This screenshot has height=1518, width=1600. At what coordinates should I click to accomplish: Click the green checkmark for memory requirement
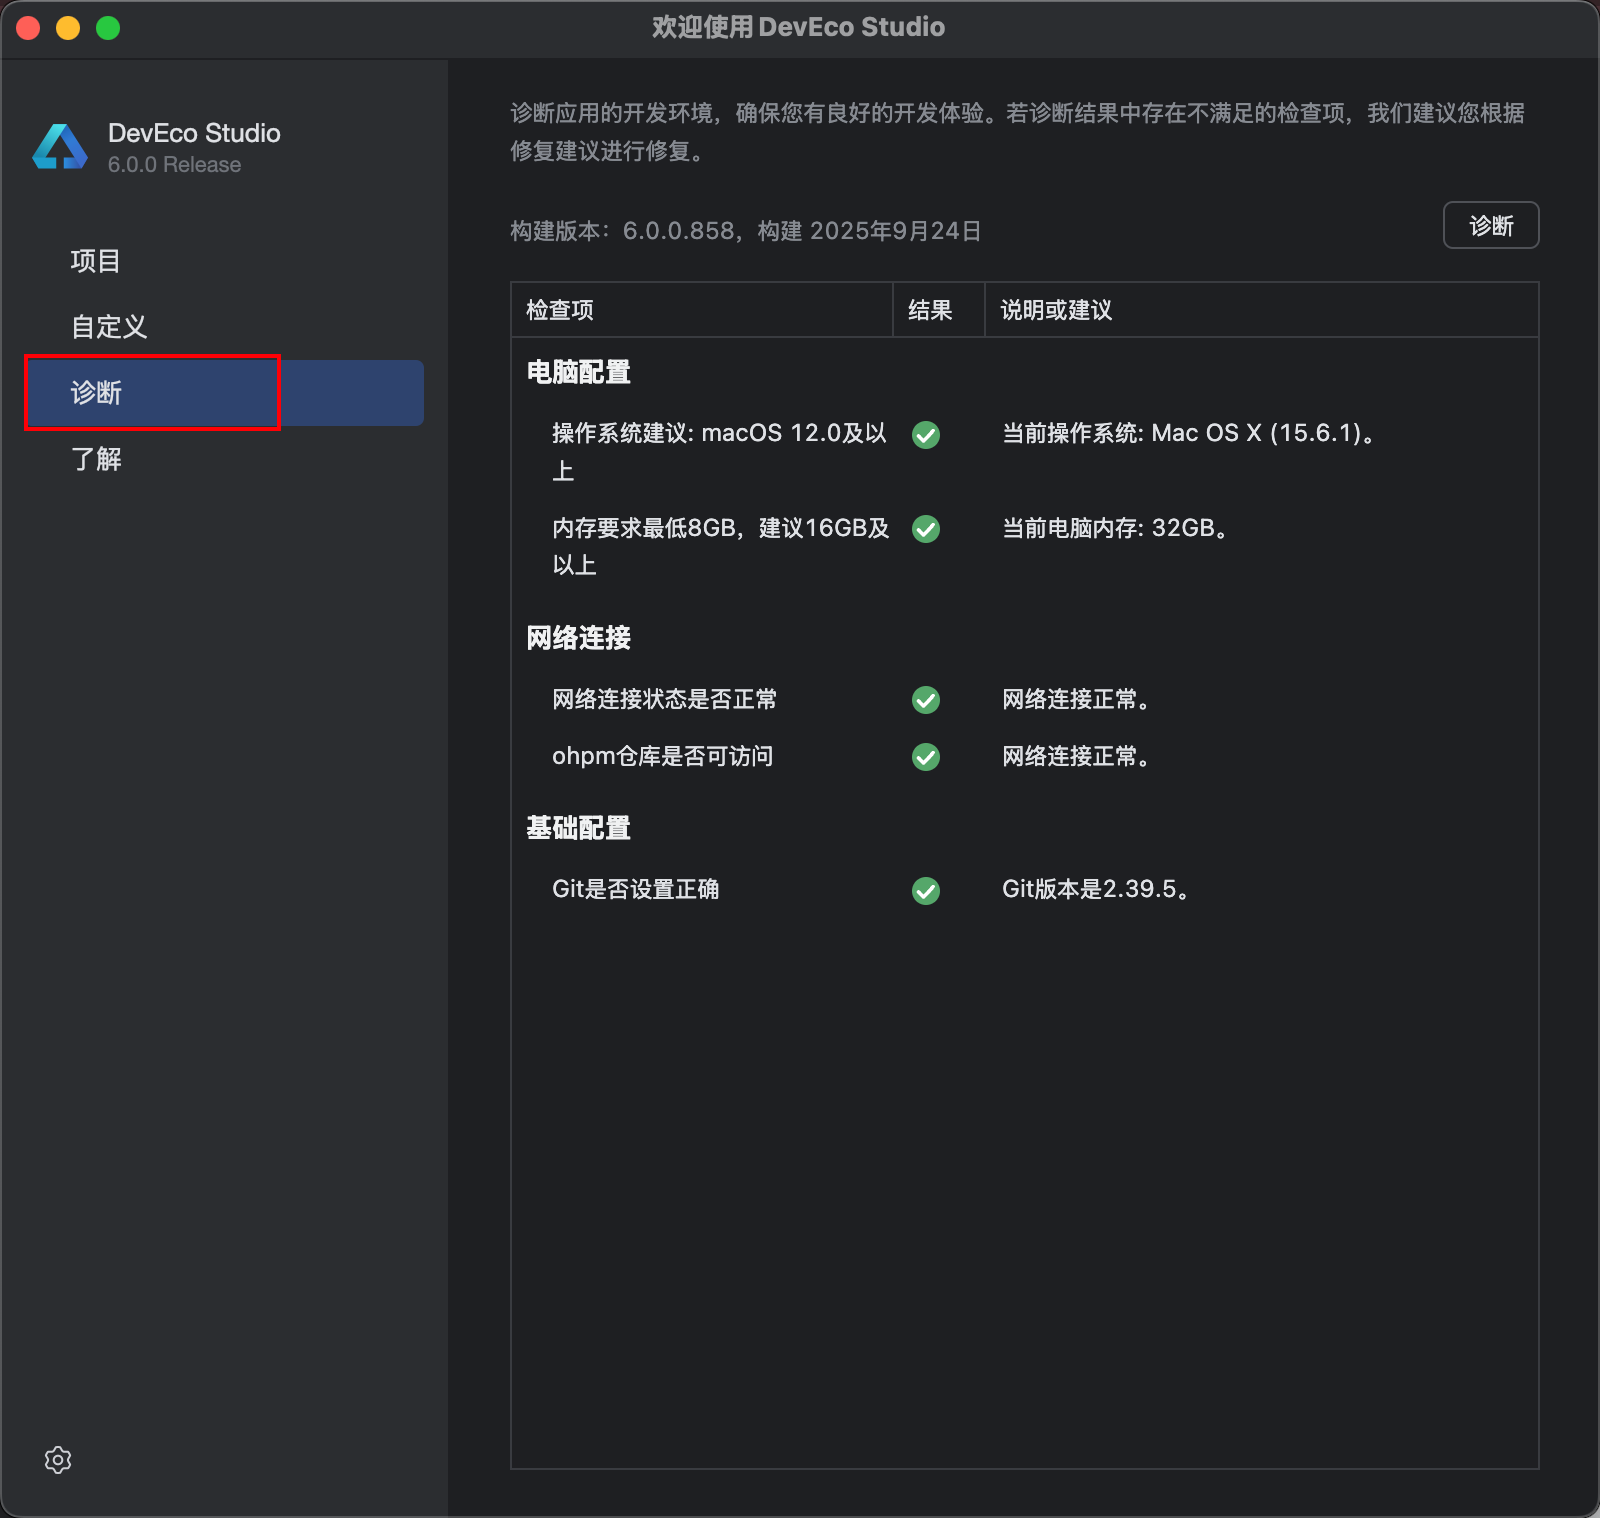(x=926, y=529)
